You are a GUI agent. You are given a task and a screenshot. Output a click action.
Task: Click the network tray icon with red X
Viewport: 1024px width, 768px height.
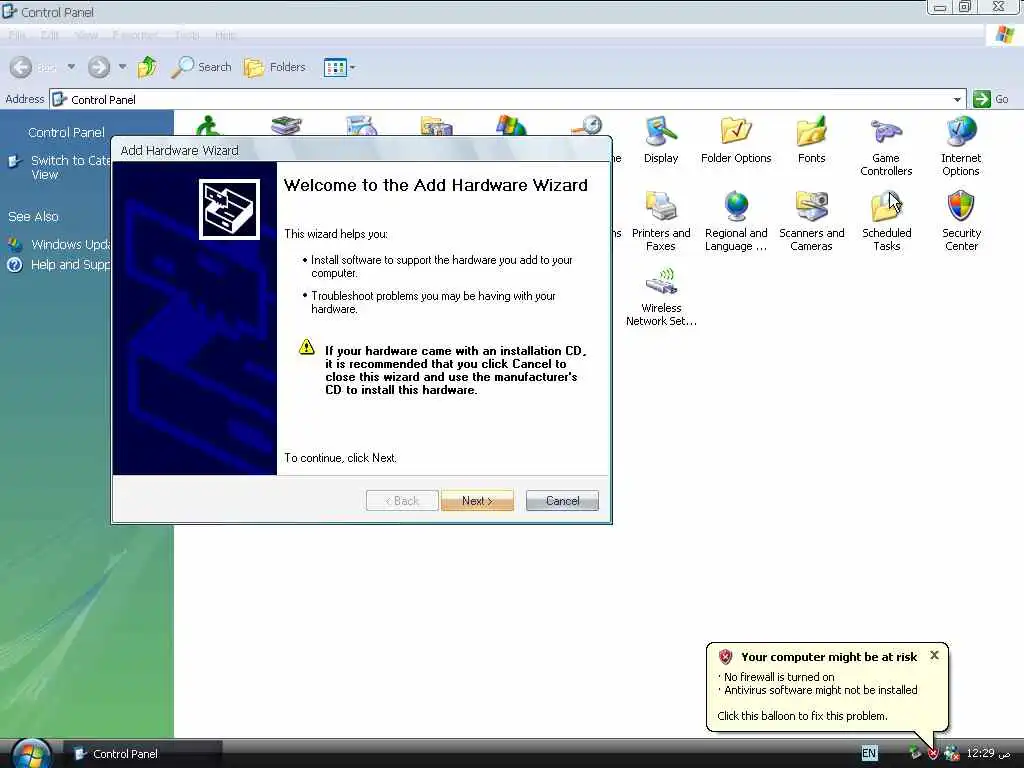click(952, 754)
